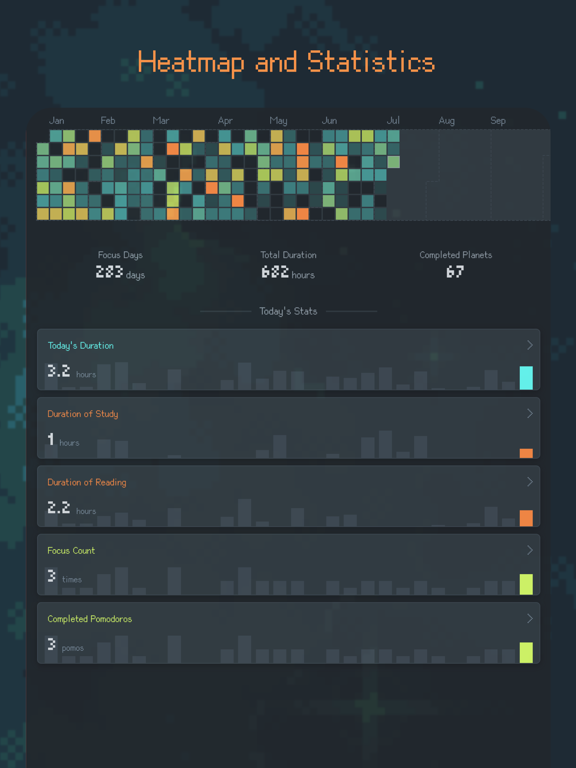Select the last heatmap cell in top row
Viewport: 576px width, 768px height.
coord(393,136)
